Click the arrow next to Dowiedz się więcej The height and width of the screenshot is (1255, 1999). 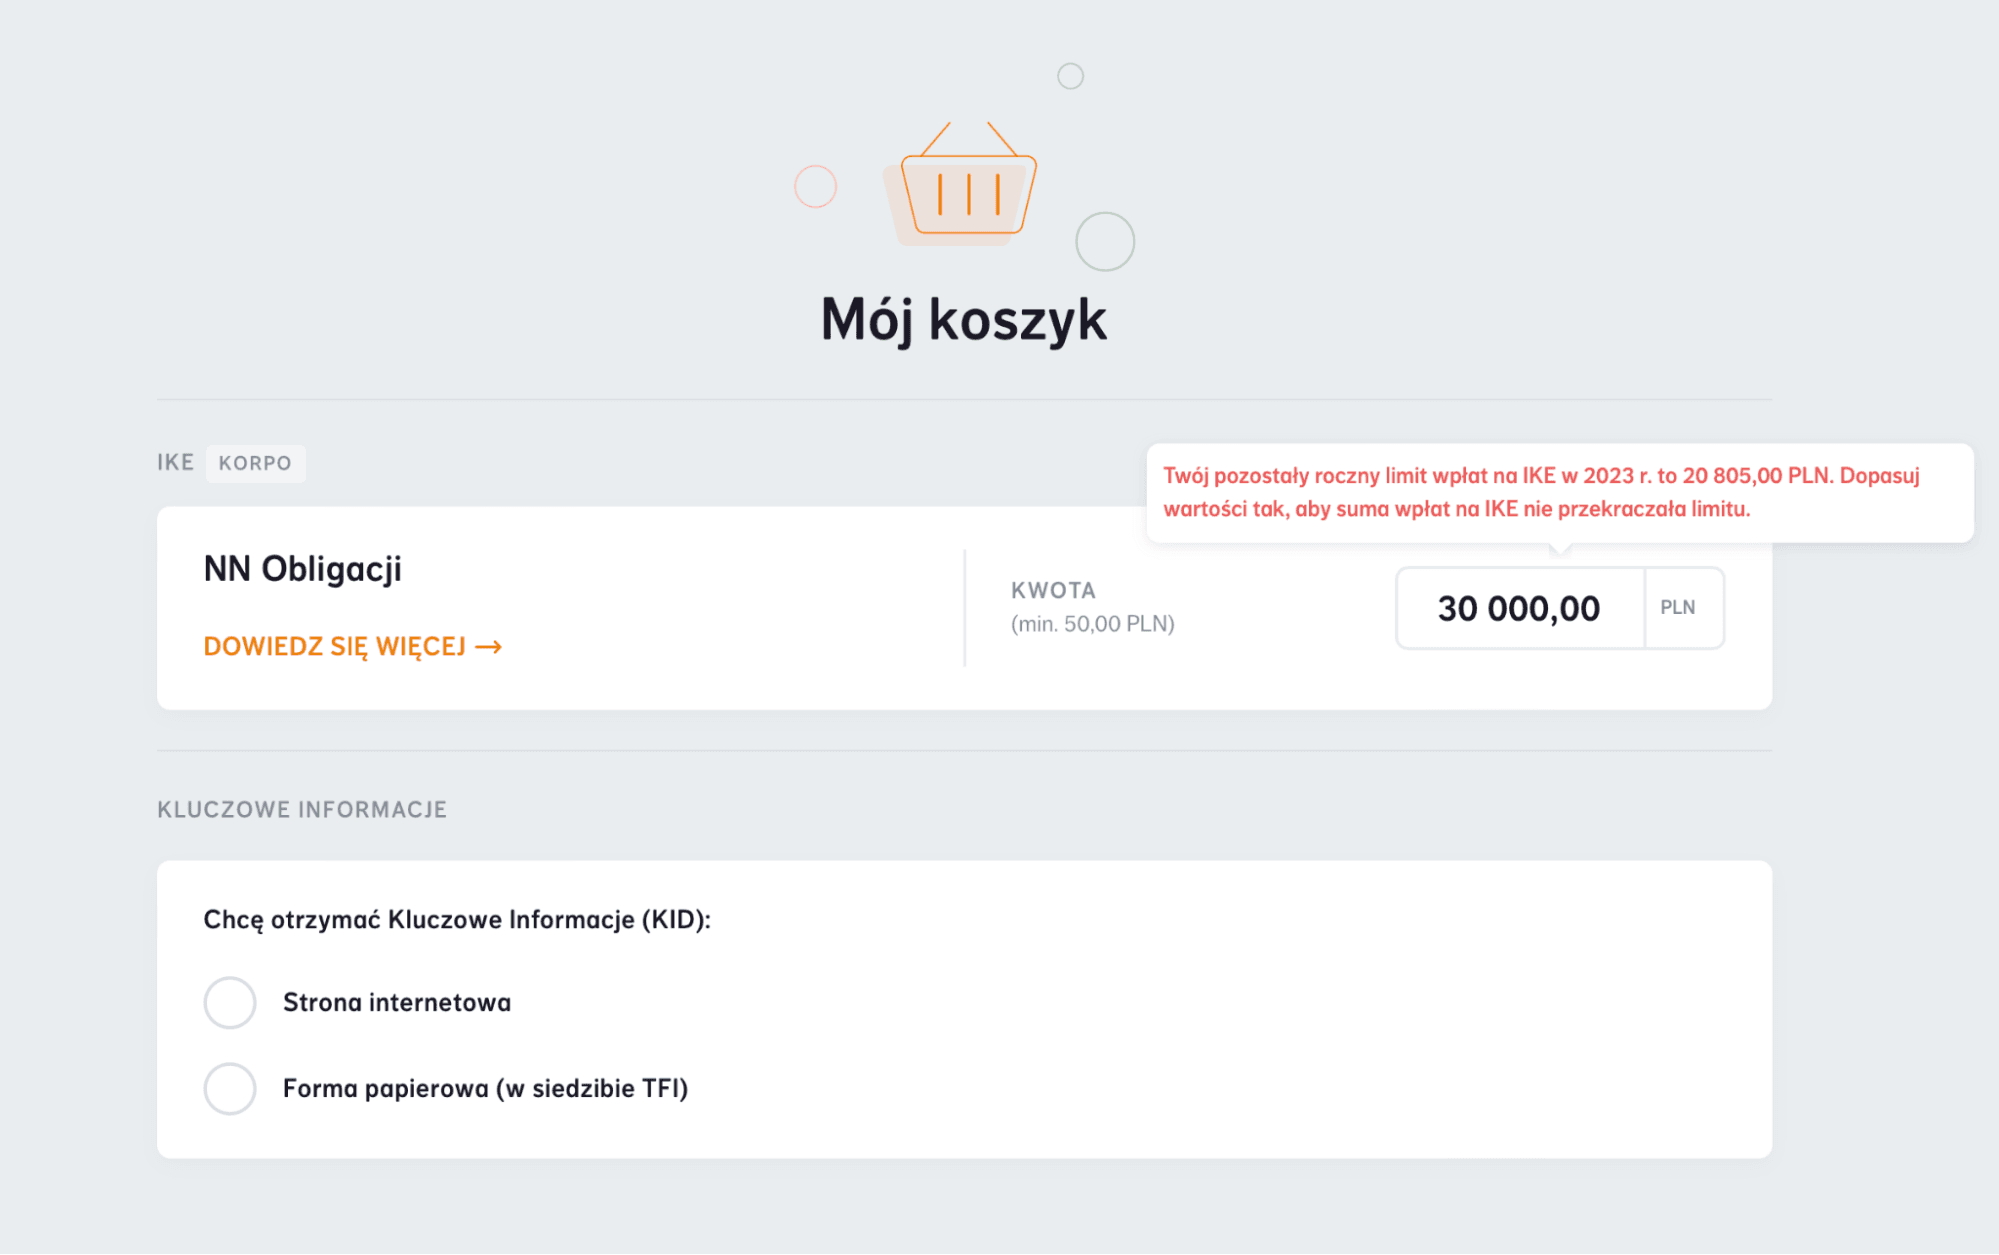point(489,647)
